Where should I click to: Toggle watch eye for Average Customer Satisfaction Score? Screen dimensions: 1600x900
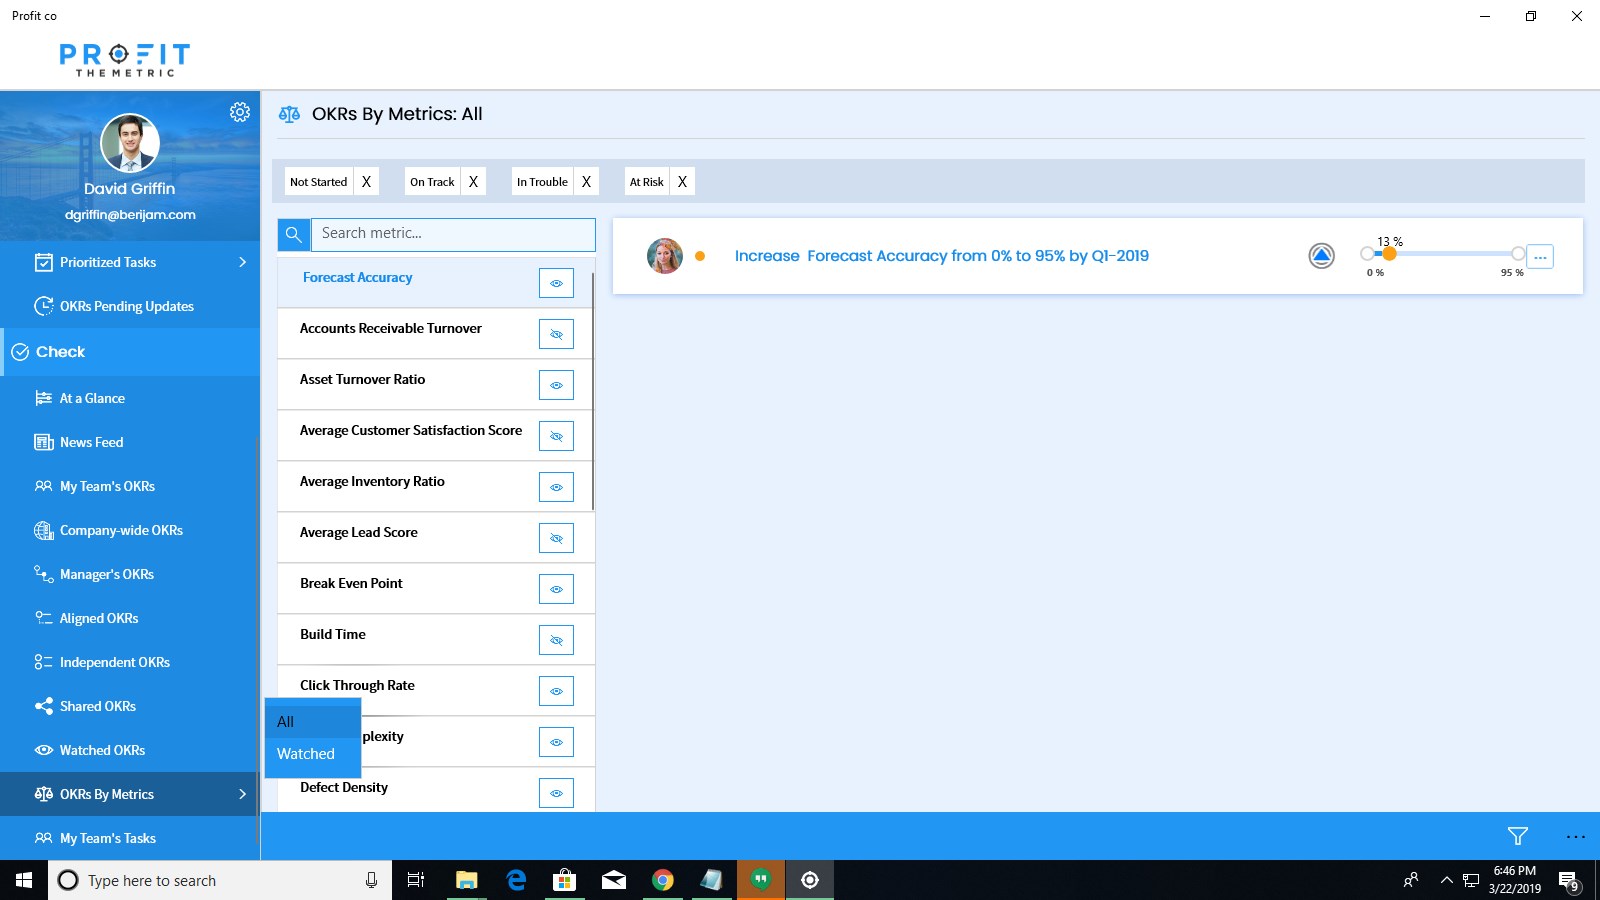(x=556, y=436)
